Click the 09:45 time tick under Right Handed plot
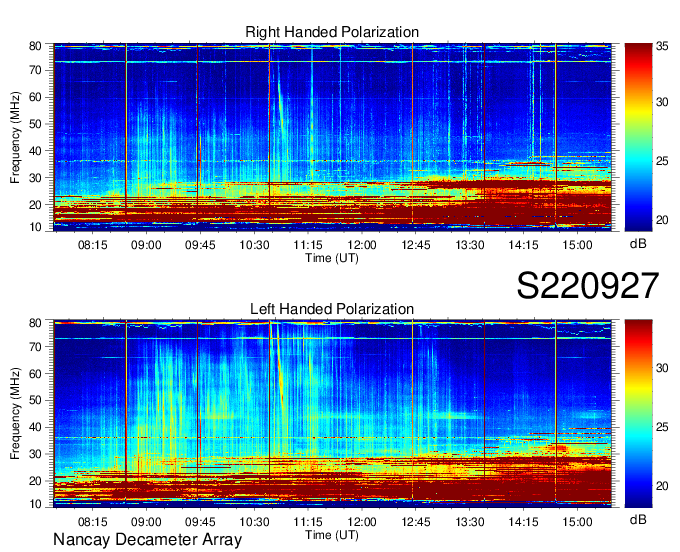Screen dimensions: 680x552 pyautogui.click(x=200, y=245)
